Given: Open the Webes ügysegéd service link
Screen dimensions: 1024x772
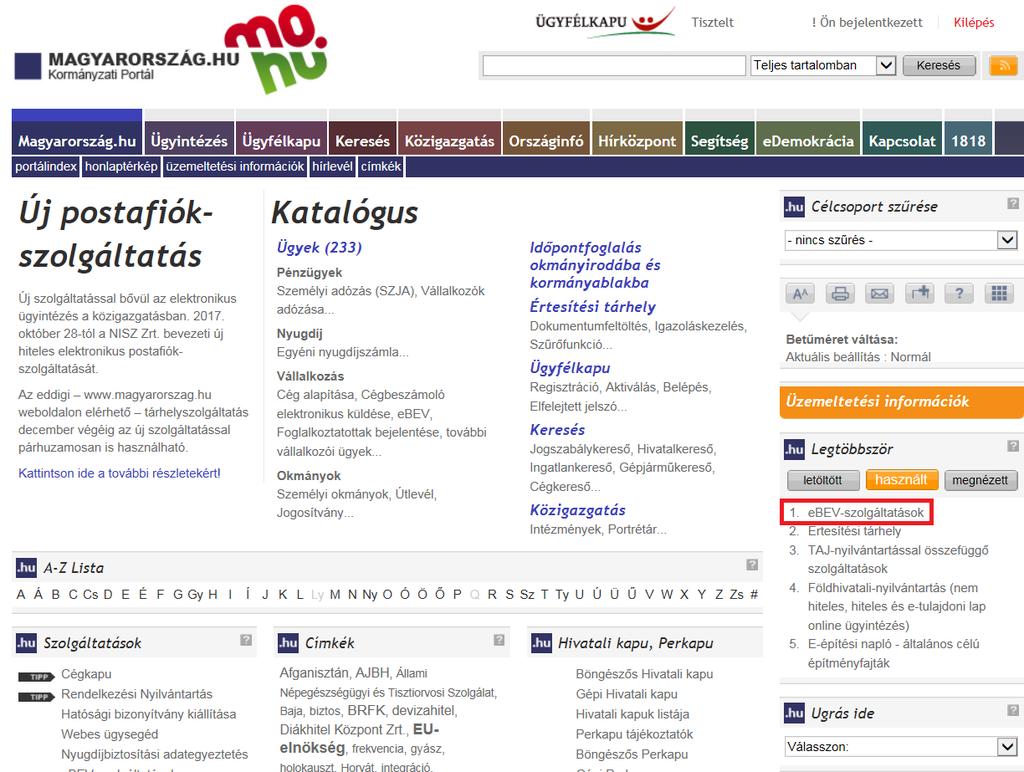Looking at the screenshot, I should 110,734.
